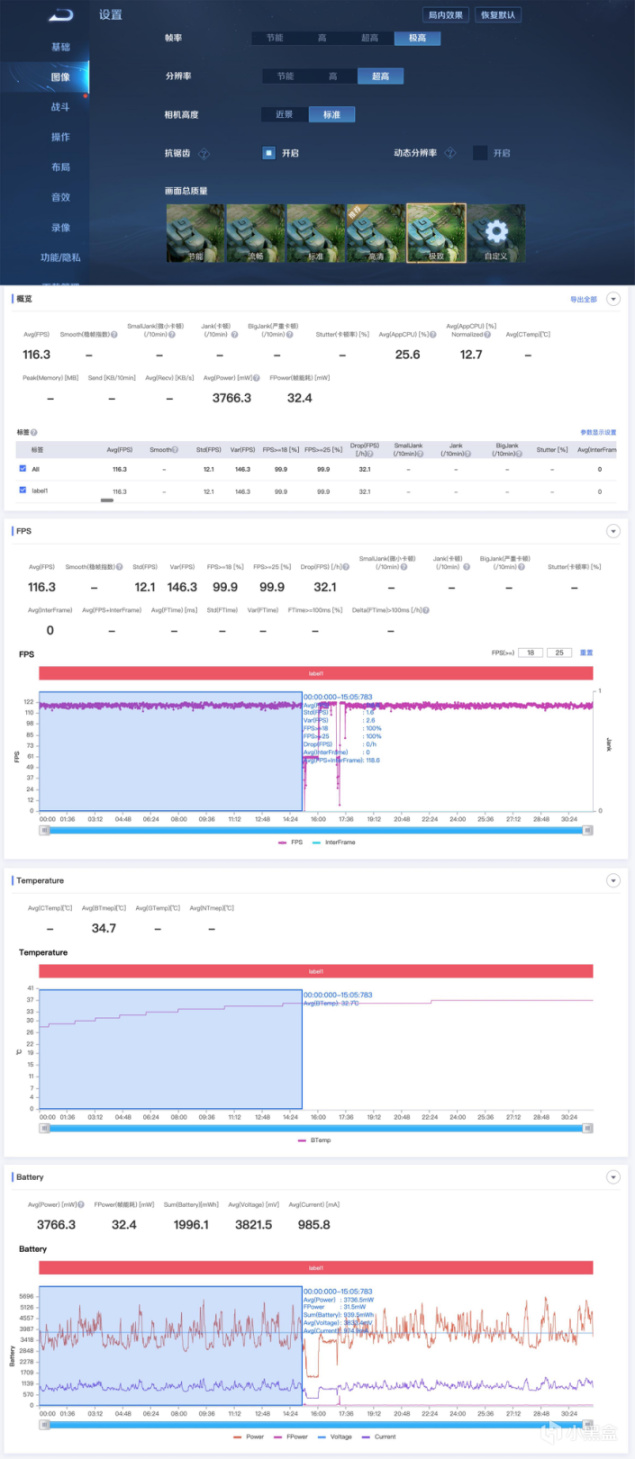This screenshot has height=1459, width=635.
Task: Select the 节能 quality thumbnail
Action: point(194,233)
